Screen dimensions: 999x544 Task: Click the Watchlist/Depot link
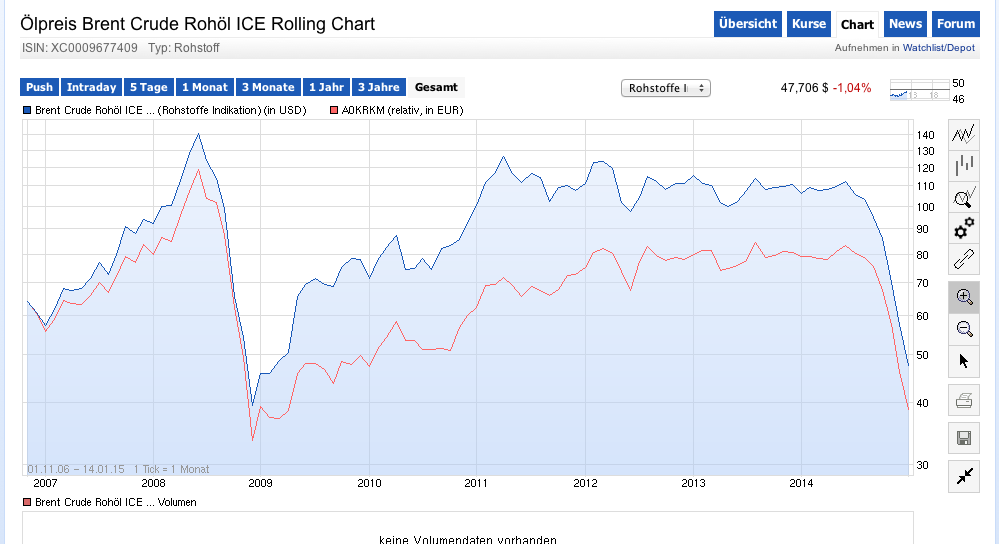938,47
